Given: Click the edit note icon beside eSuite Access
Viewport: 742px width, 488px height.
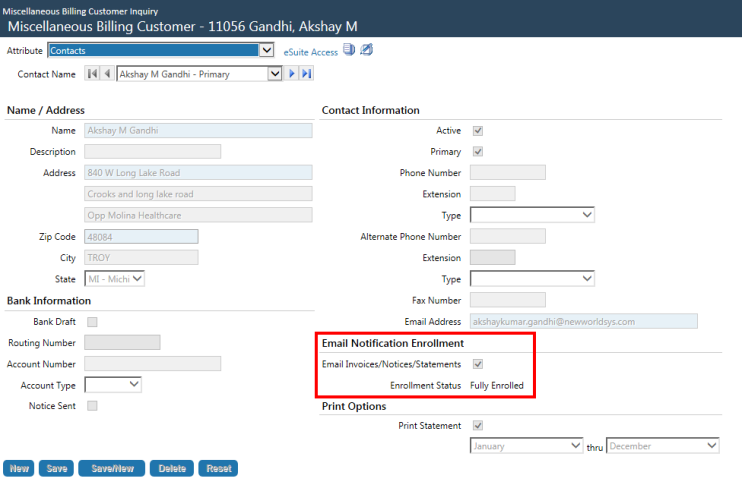Looking at the screenshot, I should (366, 49).
